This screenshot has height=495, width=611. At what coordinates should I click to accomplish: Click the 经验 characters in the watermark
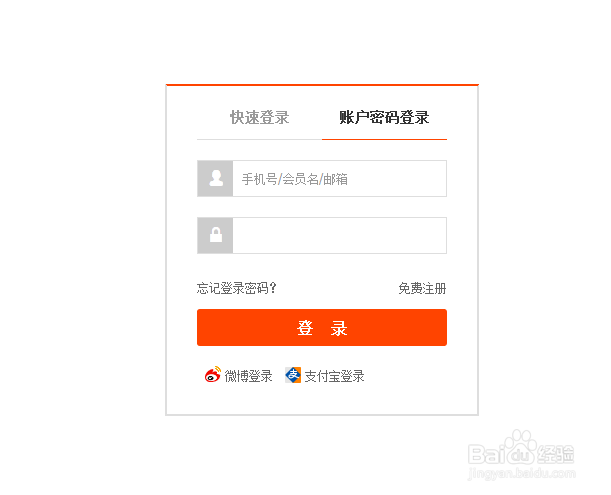pyautogui.click(x=556, y=454)
